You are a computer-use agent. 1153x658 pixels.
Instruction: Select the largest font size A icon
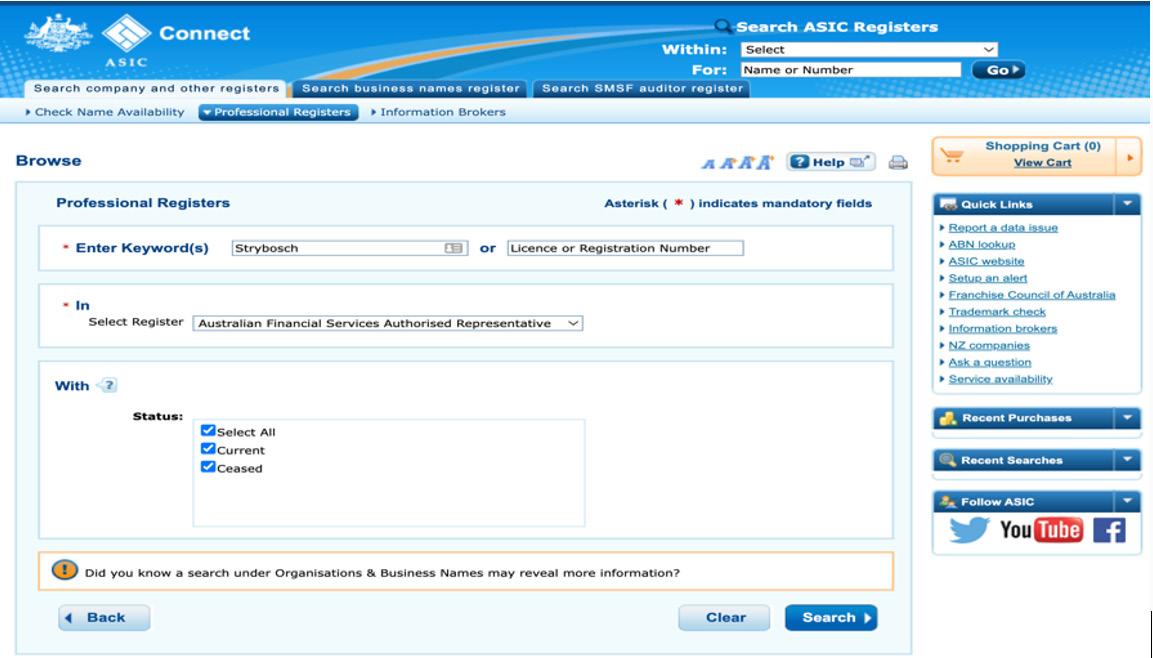765,162
